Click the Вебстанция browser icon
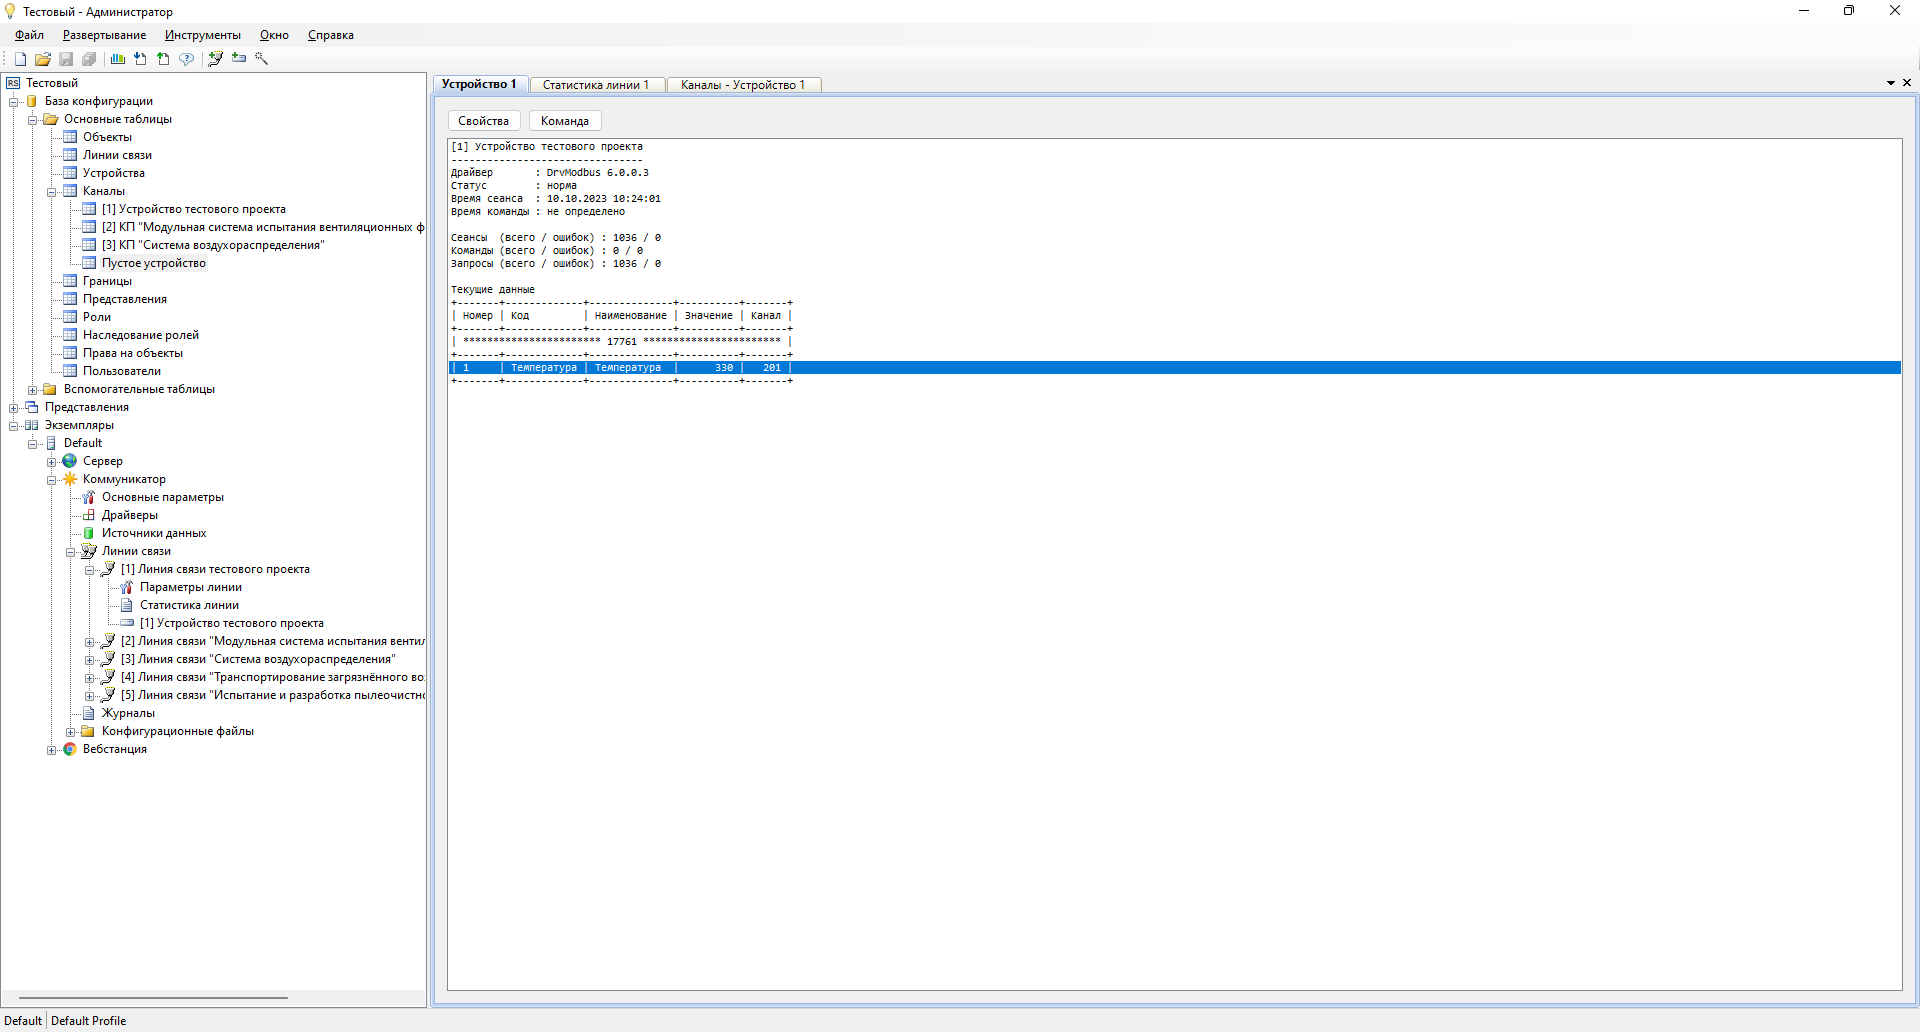Viewport: 1920px width, 1032px height. [70, 749]
